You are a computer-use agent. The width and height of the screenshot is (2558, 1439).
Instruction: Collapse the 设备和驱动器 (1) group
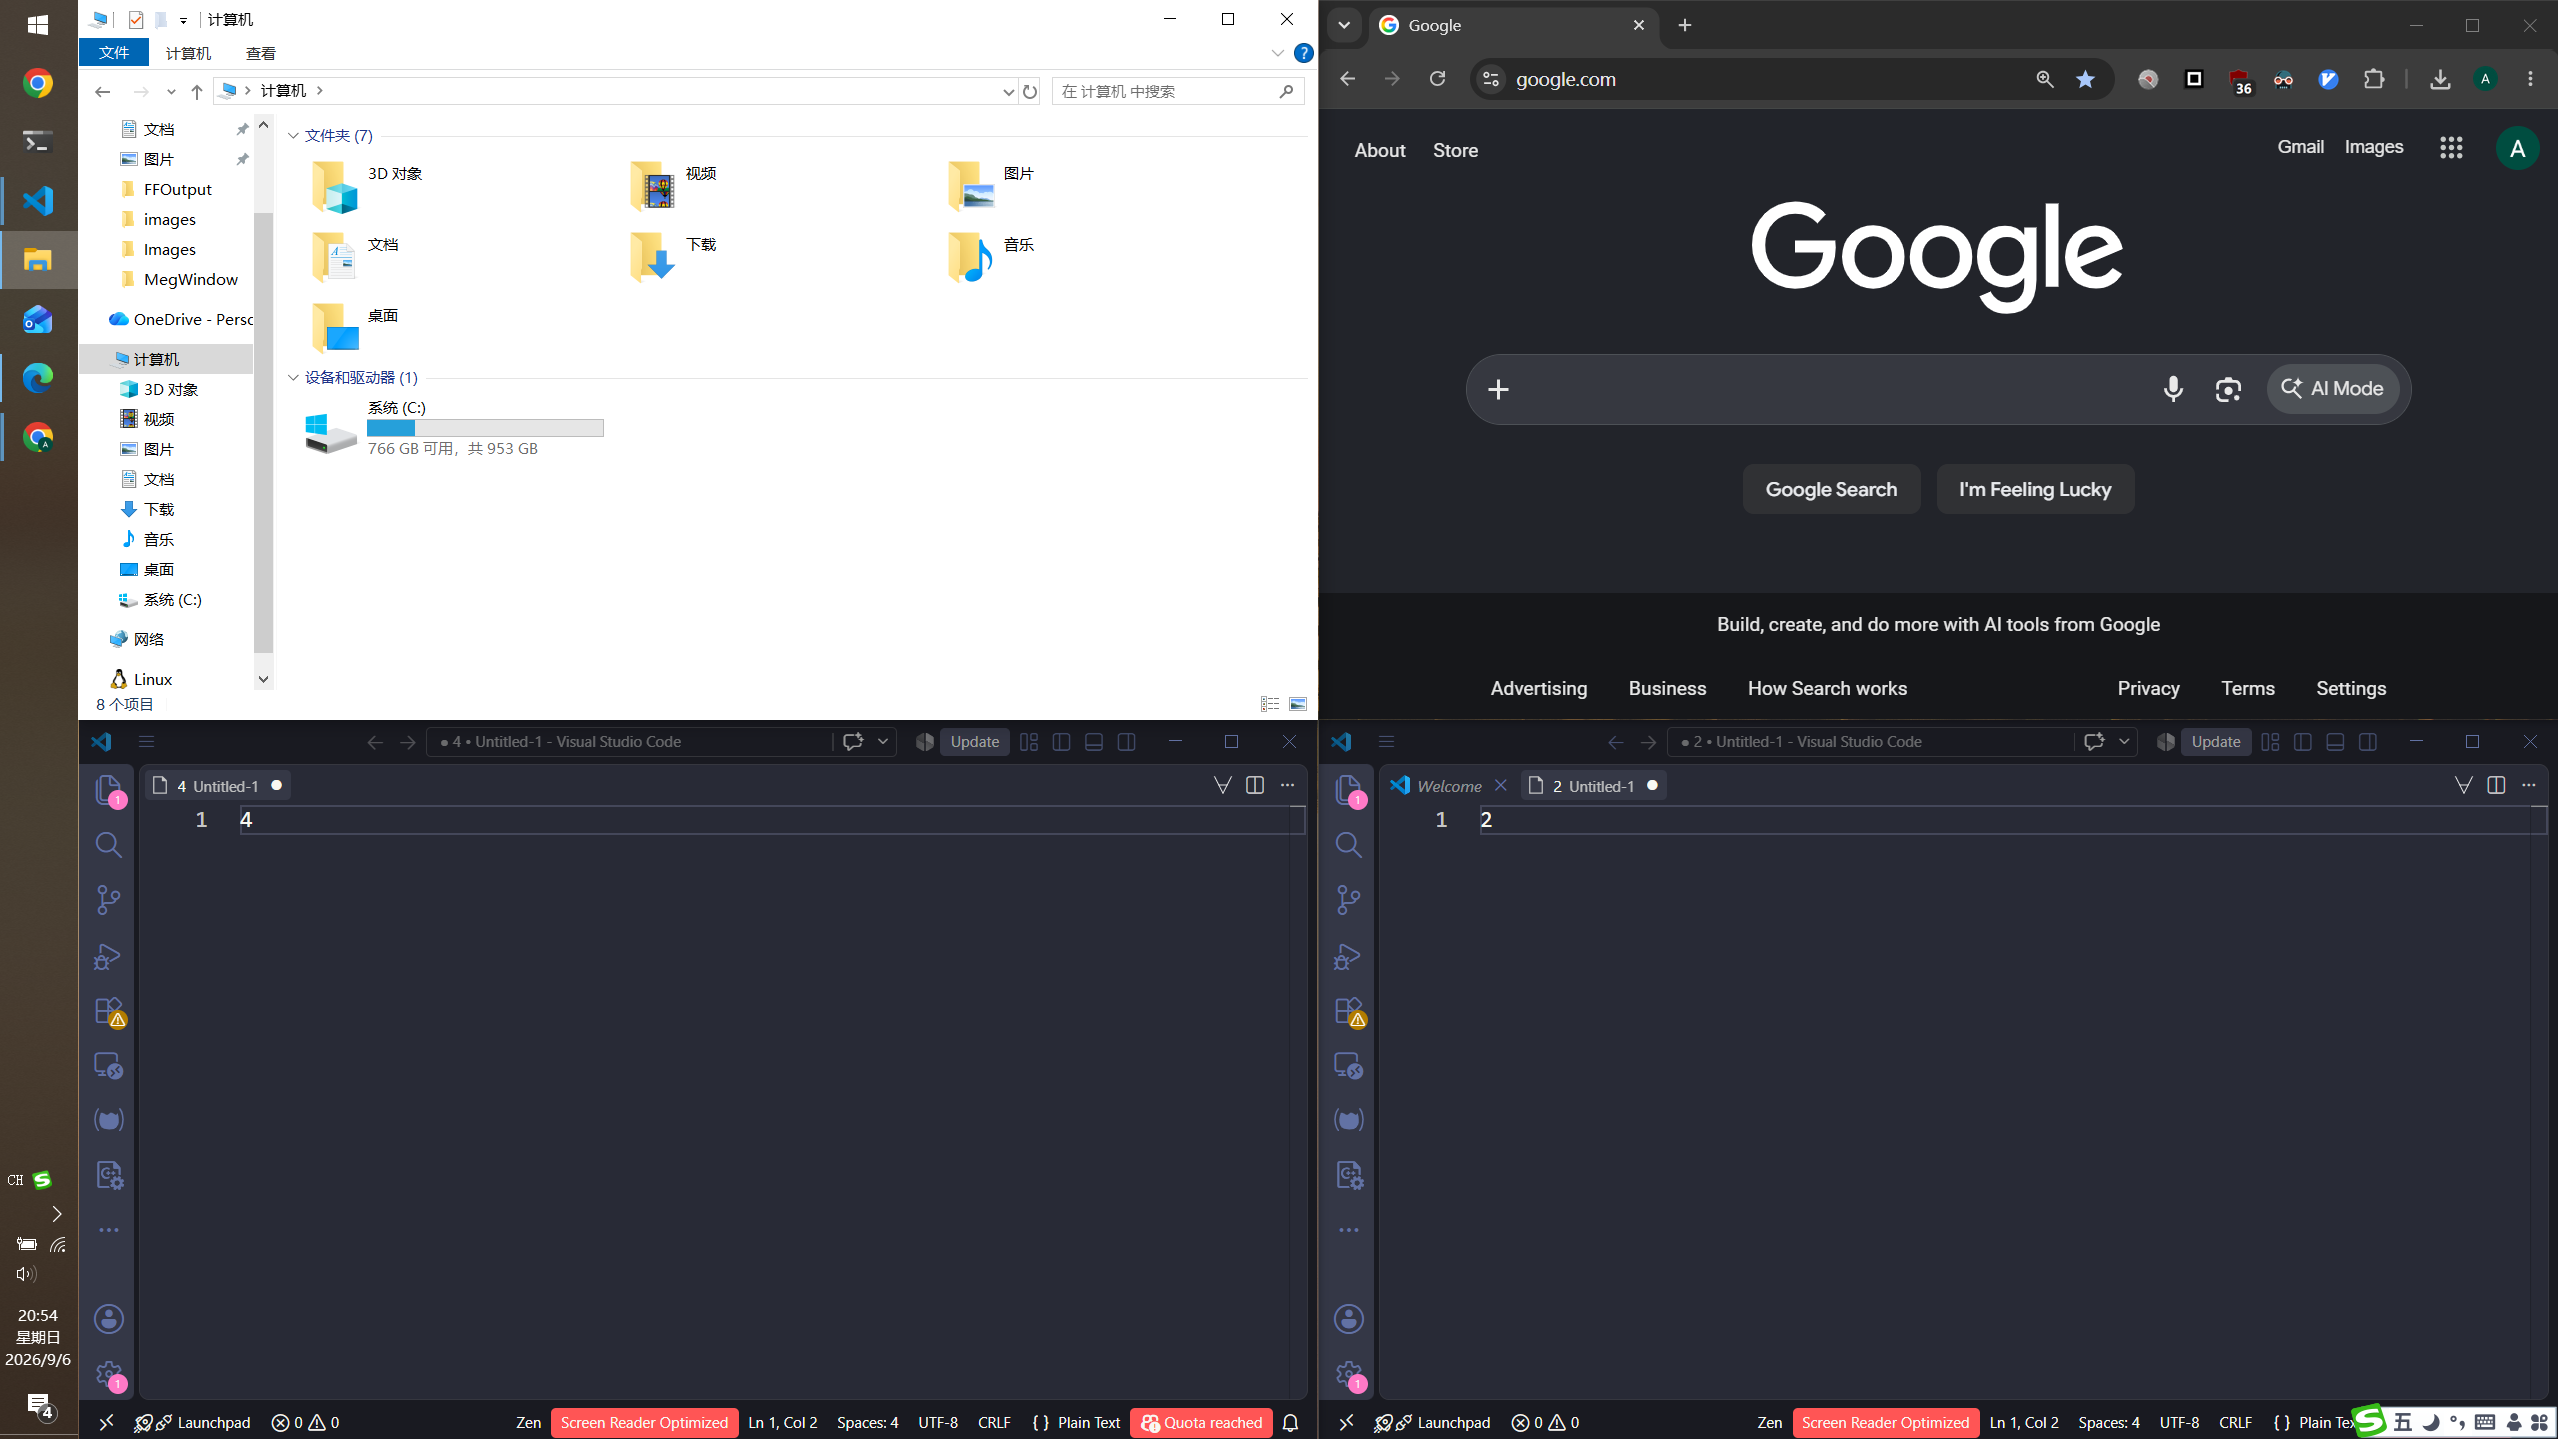pos(293,377)
